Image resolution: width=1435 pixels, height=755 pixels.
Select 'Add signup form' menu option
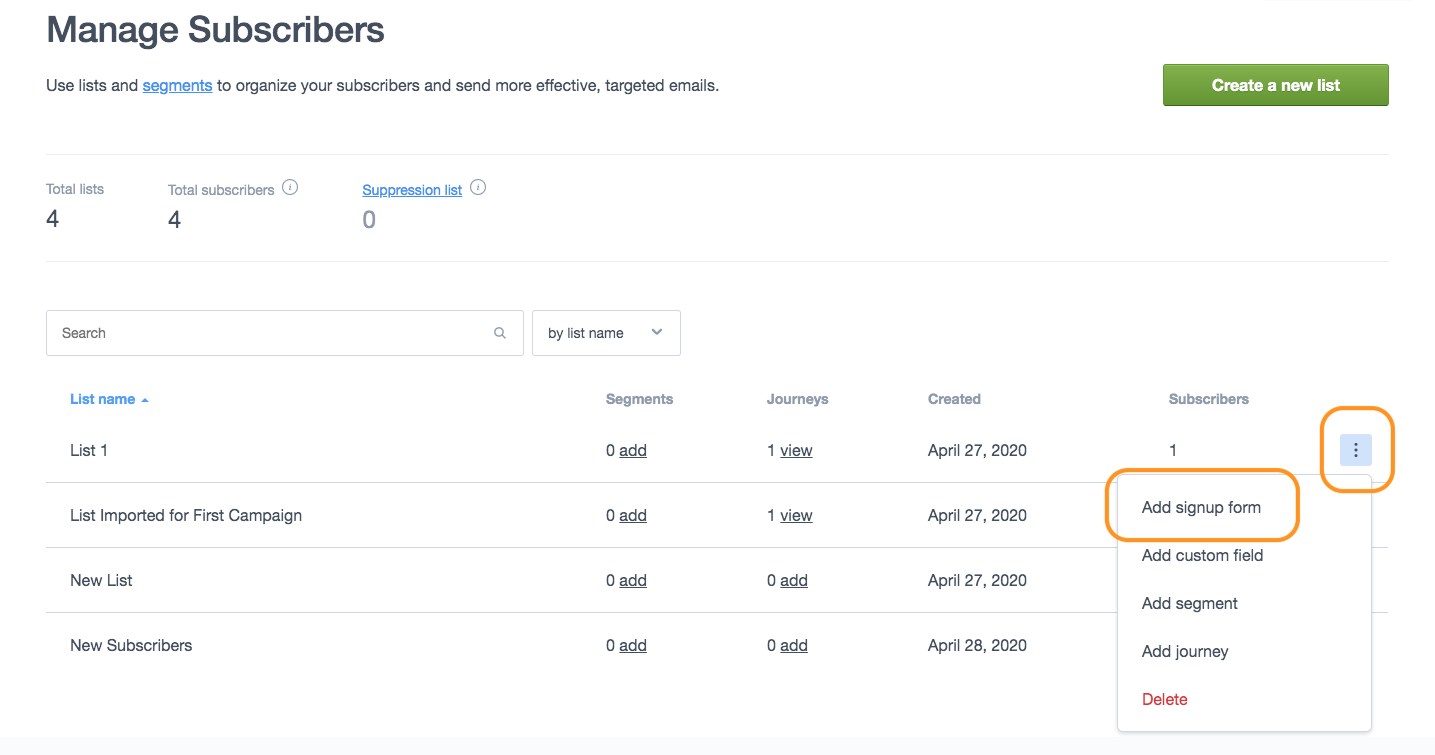coord(1201,507)
